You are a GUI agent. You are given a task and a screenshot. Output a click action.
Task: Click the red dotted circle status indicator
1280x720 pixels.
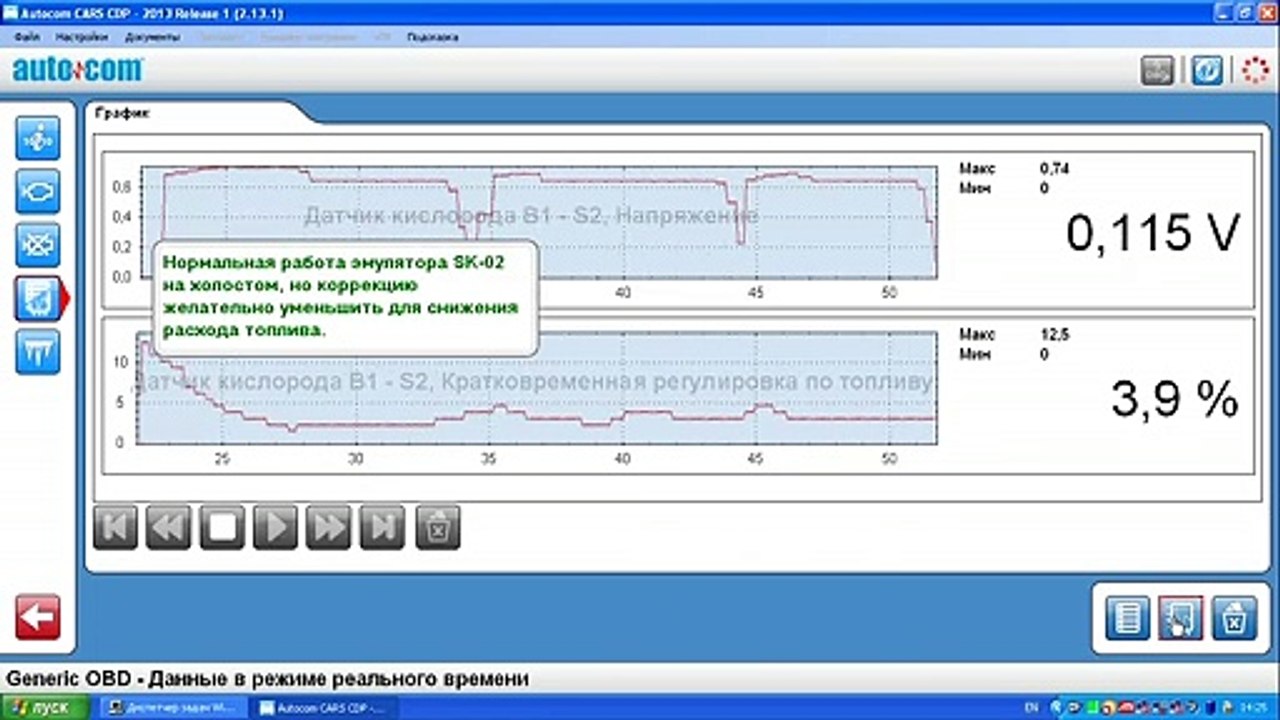tap(1255, 71)
